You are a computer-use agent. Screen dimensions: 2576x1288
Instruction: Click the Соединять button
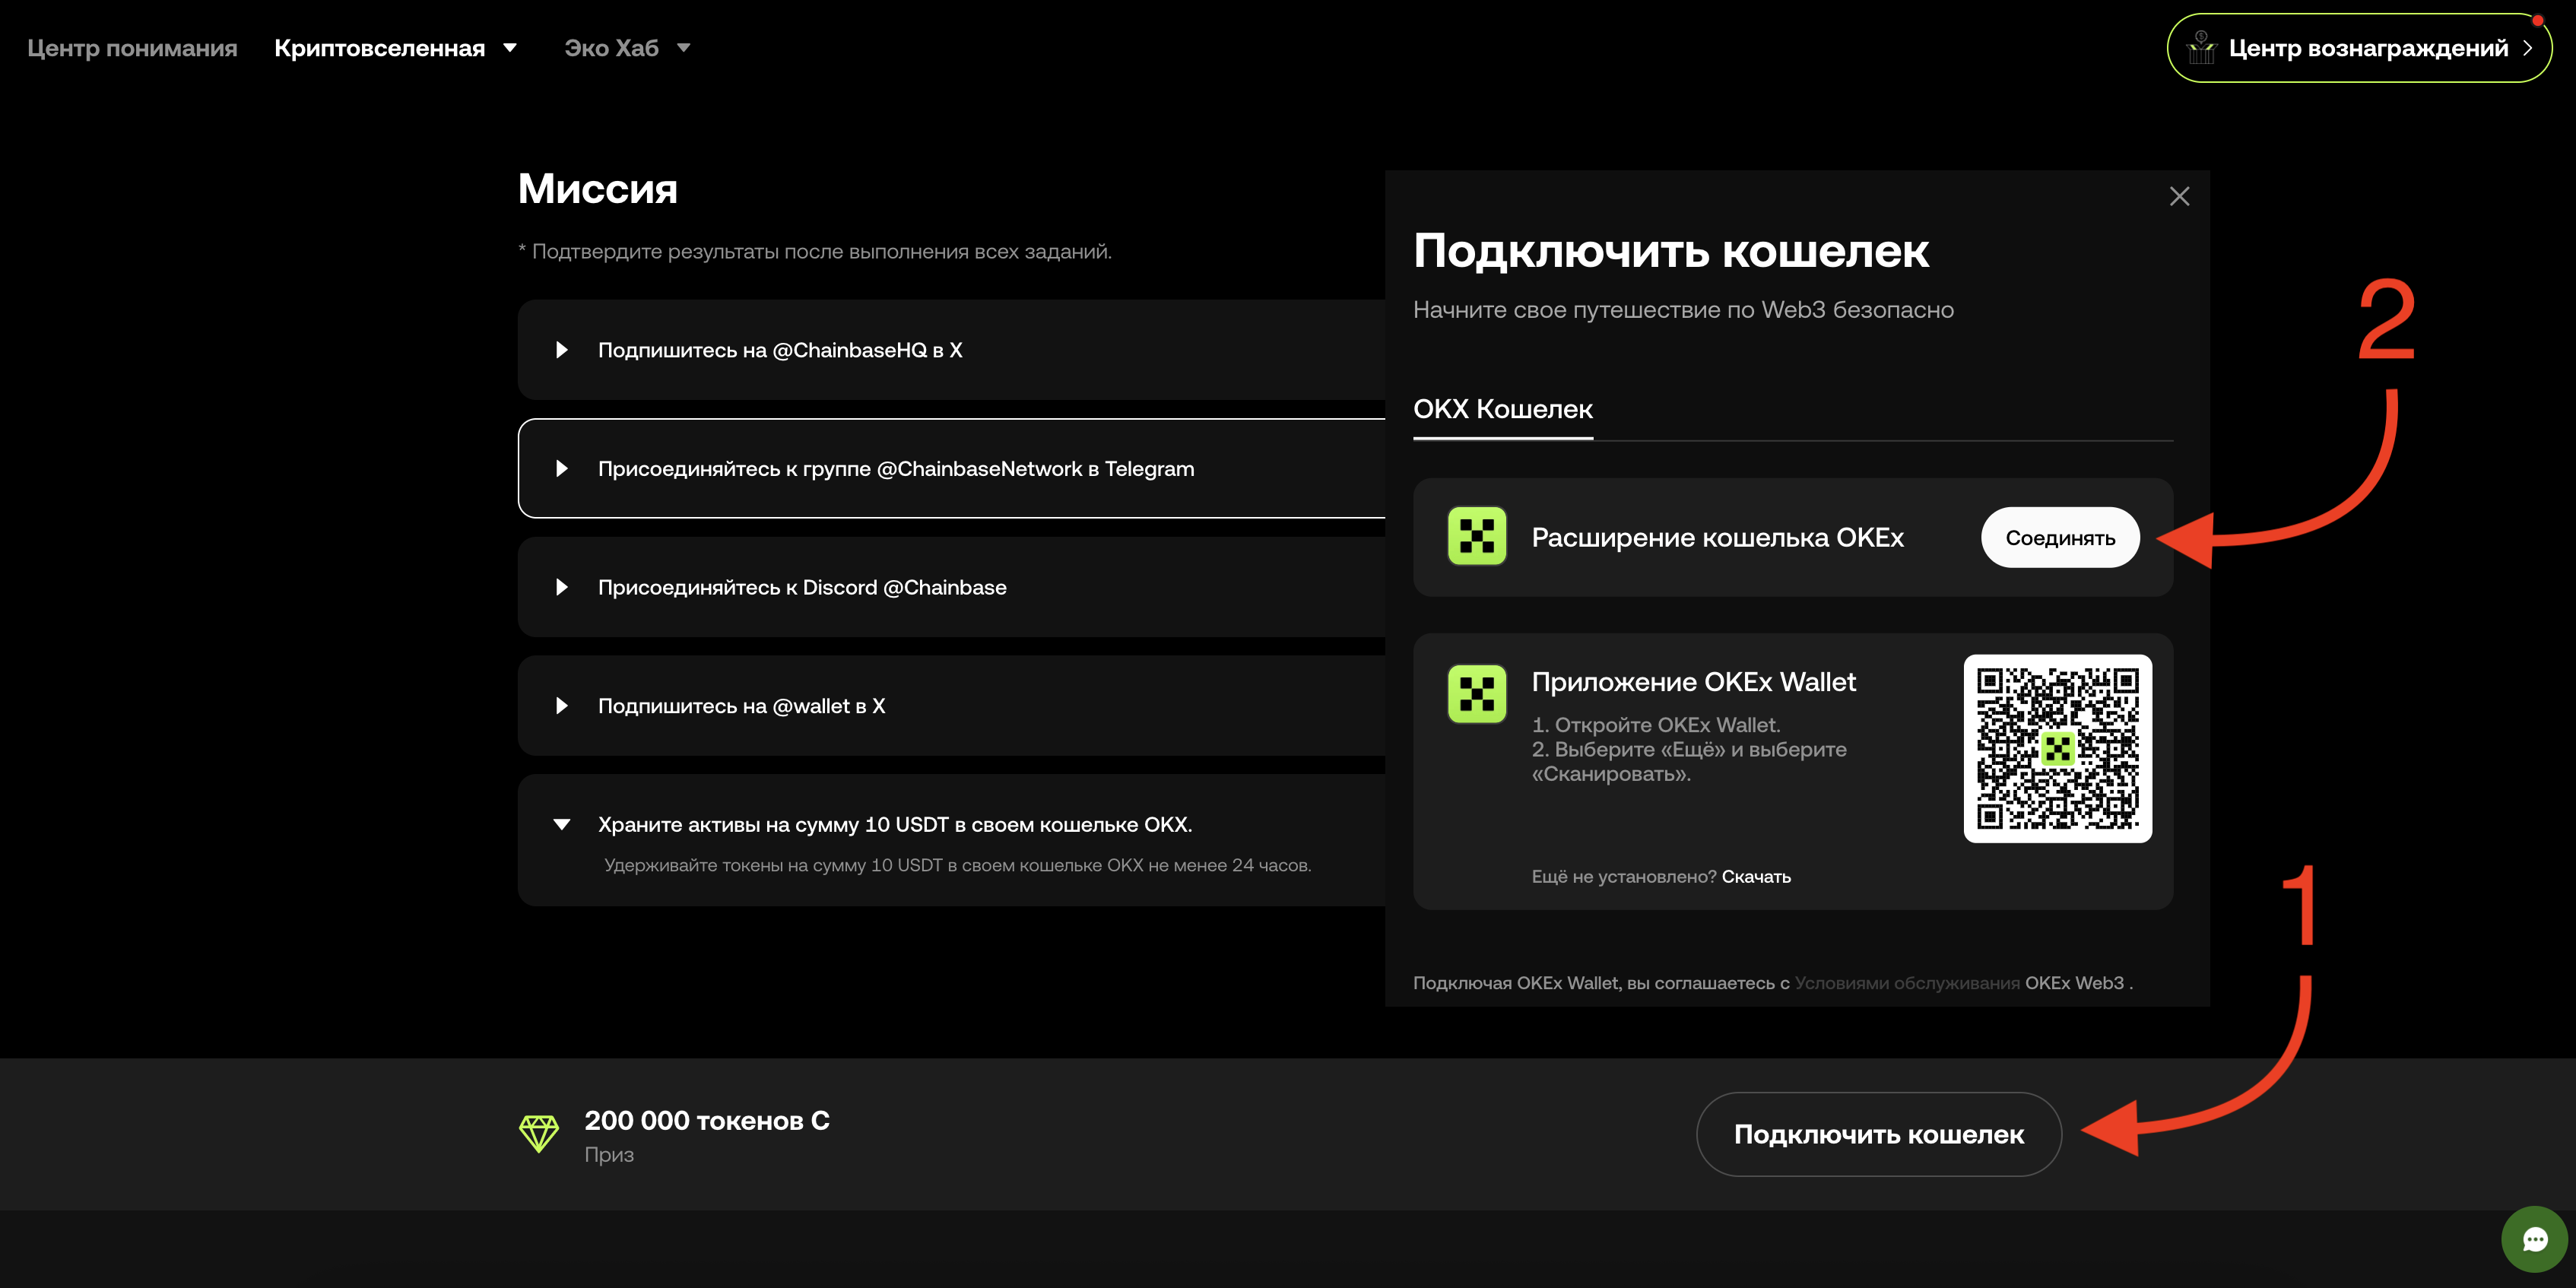point(2060,537)
